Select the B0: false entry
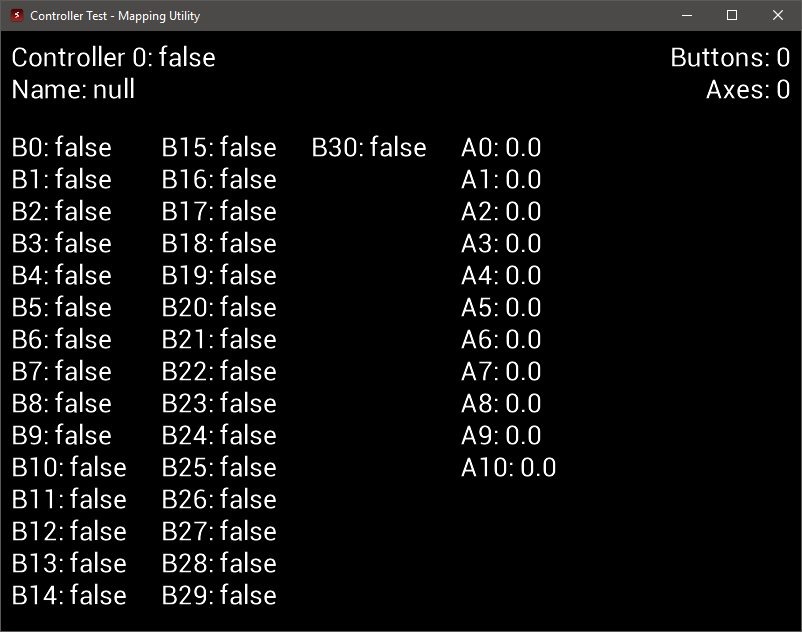This screenshot has height=632, width=802. pyautogui.click(x=61, y=147)
